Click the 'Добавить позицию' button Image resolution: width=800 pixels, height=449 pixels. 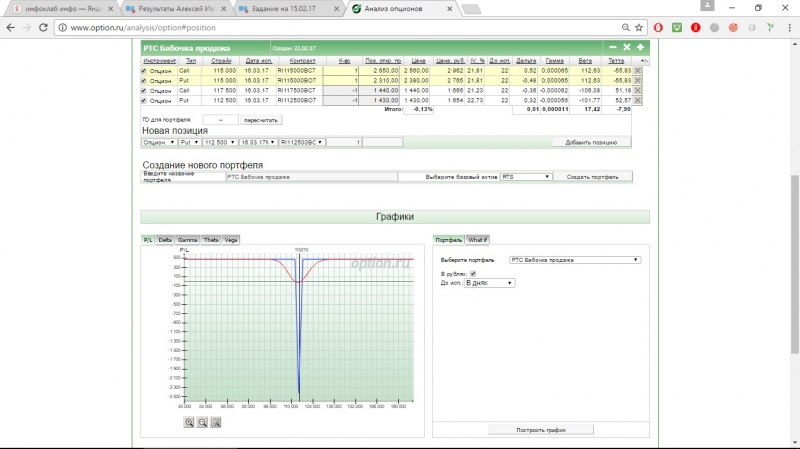click(593, 143)
